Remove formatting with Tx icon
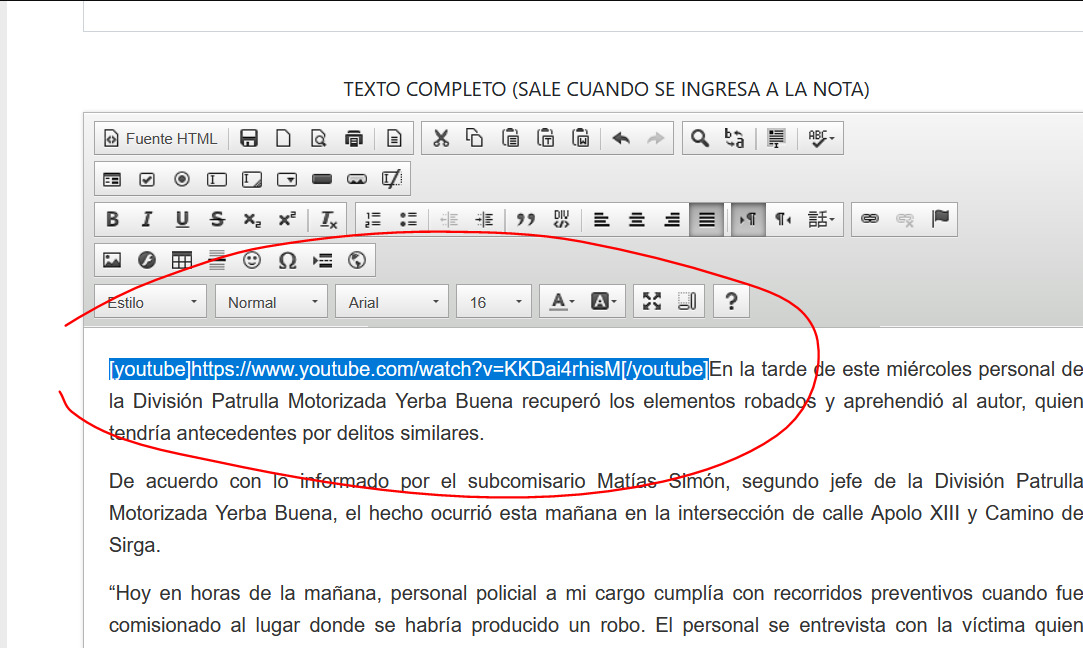This screenshot has width=1083, height=648. point(328,220)
